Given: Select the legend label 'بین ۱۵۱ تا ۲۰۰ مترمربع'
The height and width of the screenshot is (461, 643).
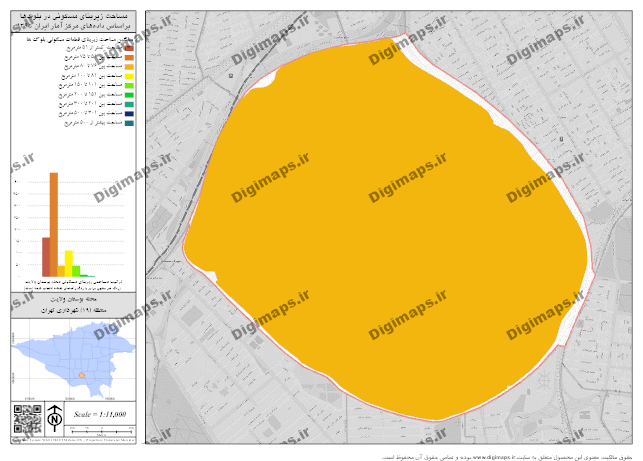Looking at the screenshot, I should pyautogui.click(x=91, y=95).
